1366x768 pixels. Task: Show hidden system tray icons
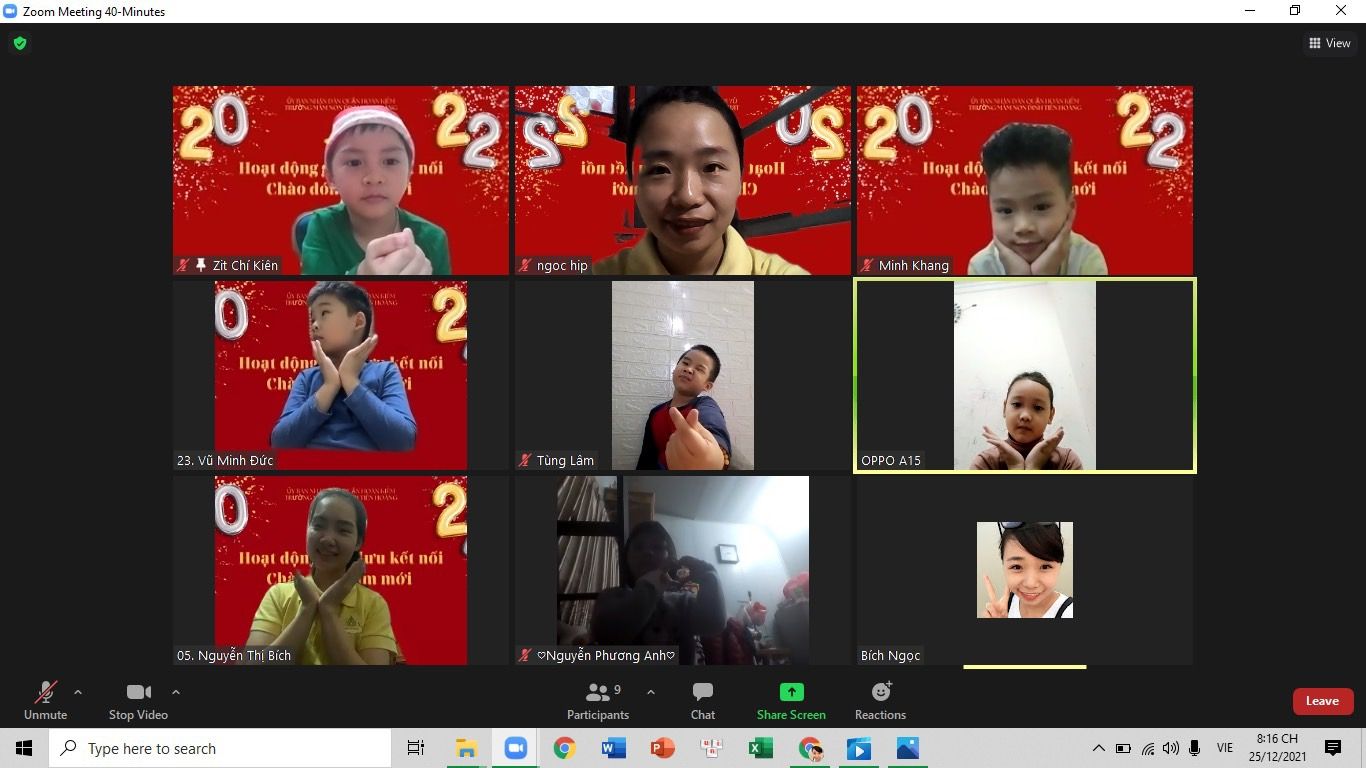(1098, 748)
